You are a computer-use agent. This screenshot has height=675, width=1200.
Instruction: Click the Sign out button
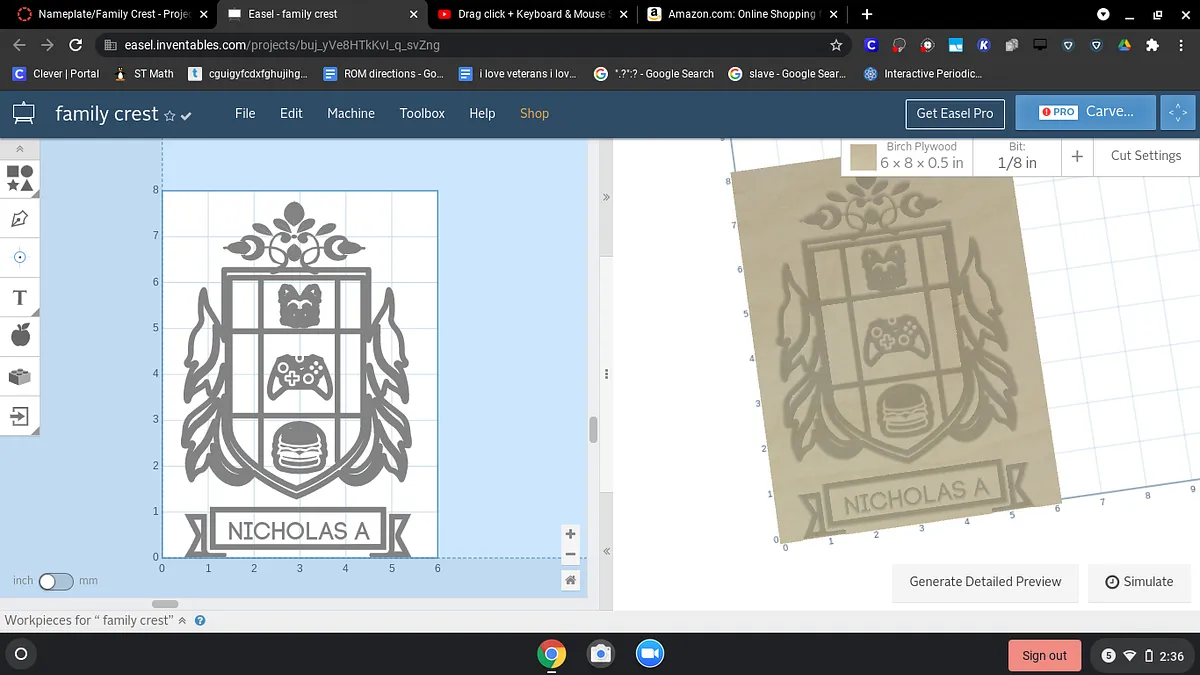pyautogui.click(x=1045, y=655)
